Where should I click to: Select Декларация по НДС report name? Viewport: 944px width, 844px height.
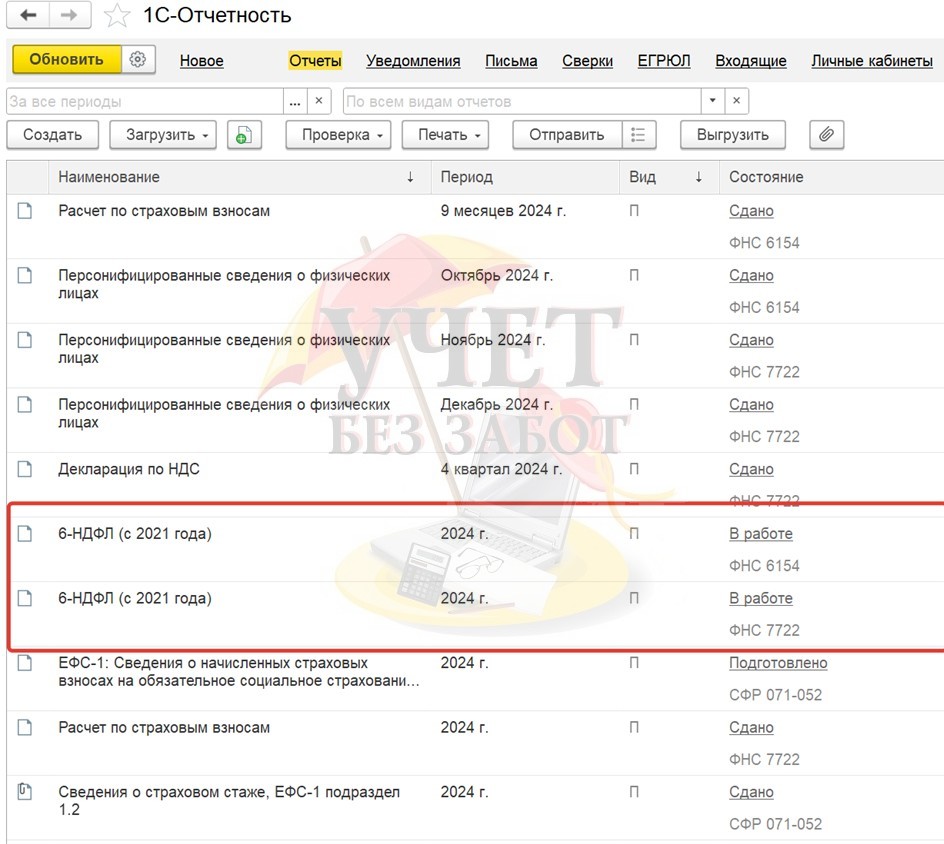click(129, 469)
